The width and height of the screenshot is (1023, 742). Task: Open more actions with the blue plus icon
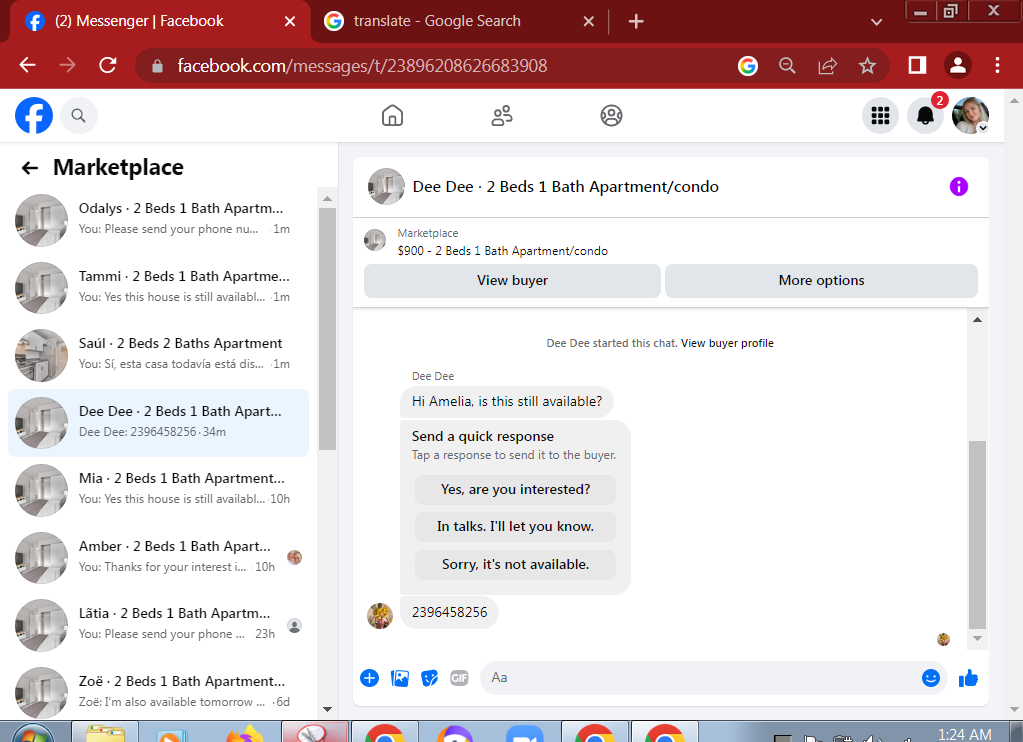coord(369,678)
